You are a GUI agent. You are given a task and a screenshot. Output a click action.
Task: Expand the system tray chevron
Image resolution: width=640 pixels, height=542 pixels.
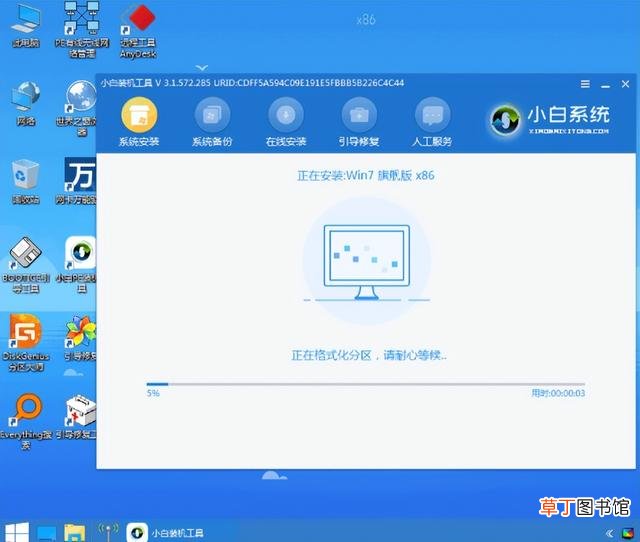point(609,533)
